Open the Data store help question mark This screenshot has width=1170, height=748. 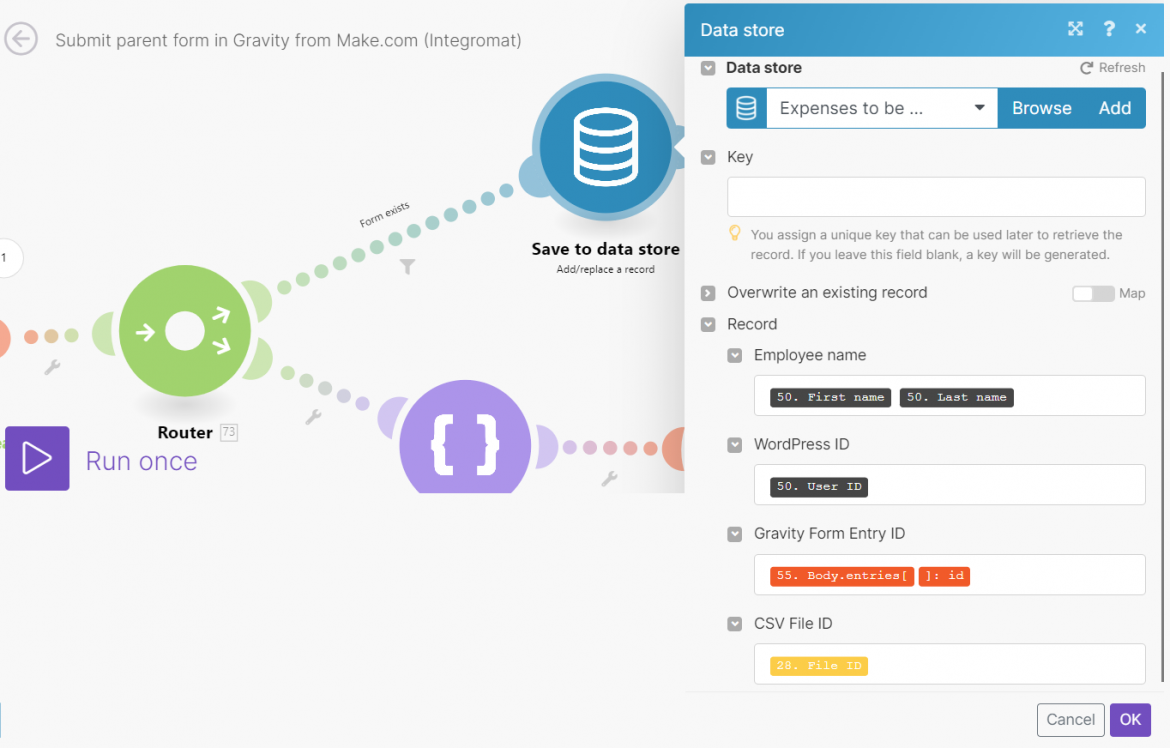(1108, 29)
